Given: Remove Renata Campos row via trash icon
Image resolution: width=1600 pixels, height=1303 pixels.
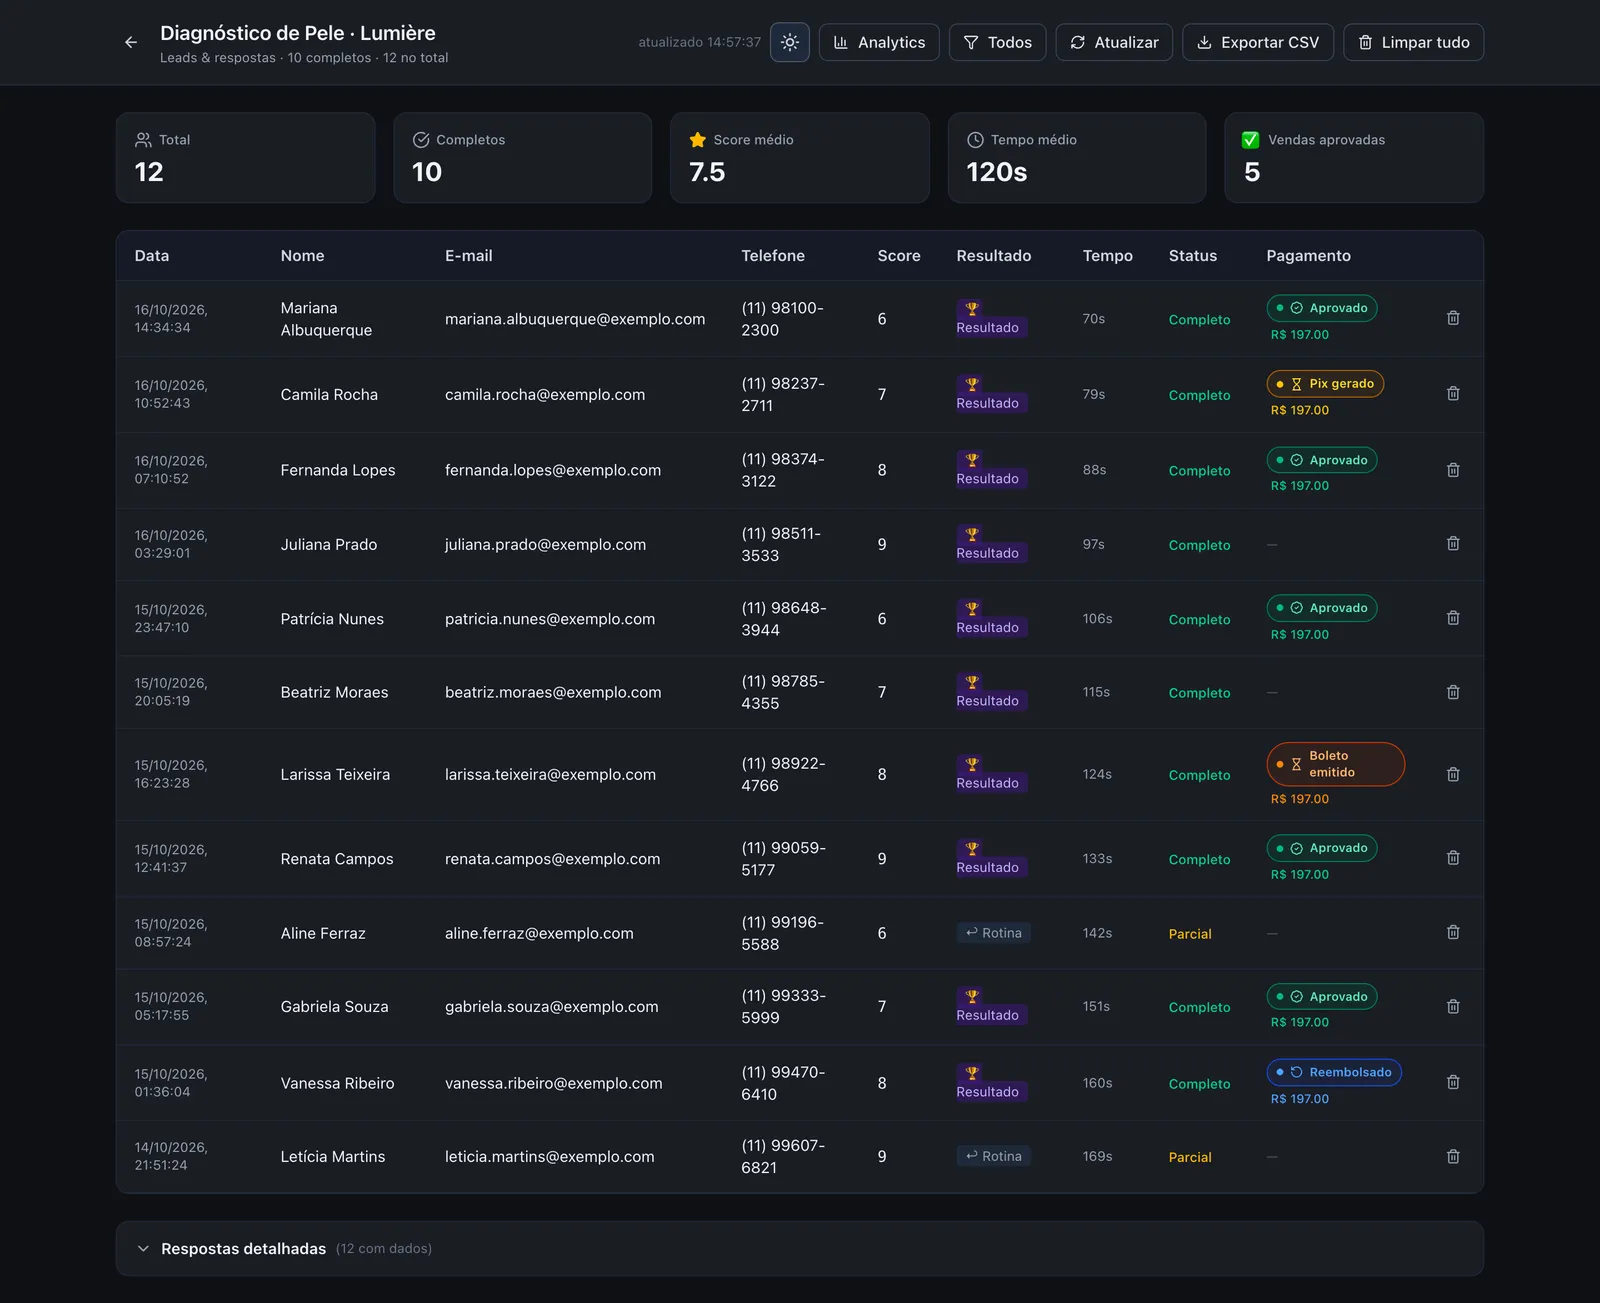Looking at the screenshot, I should coord(1453,858).
